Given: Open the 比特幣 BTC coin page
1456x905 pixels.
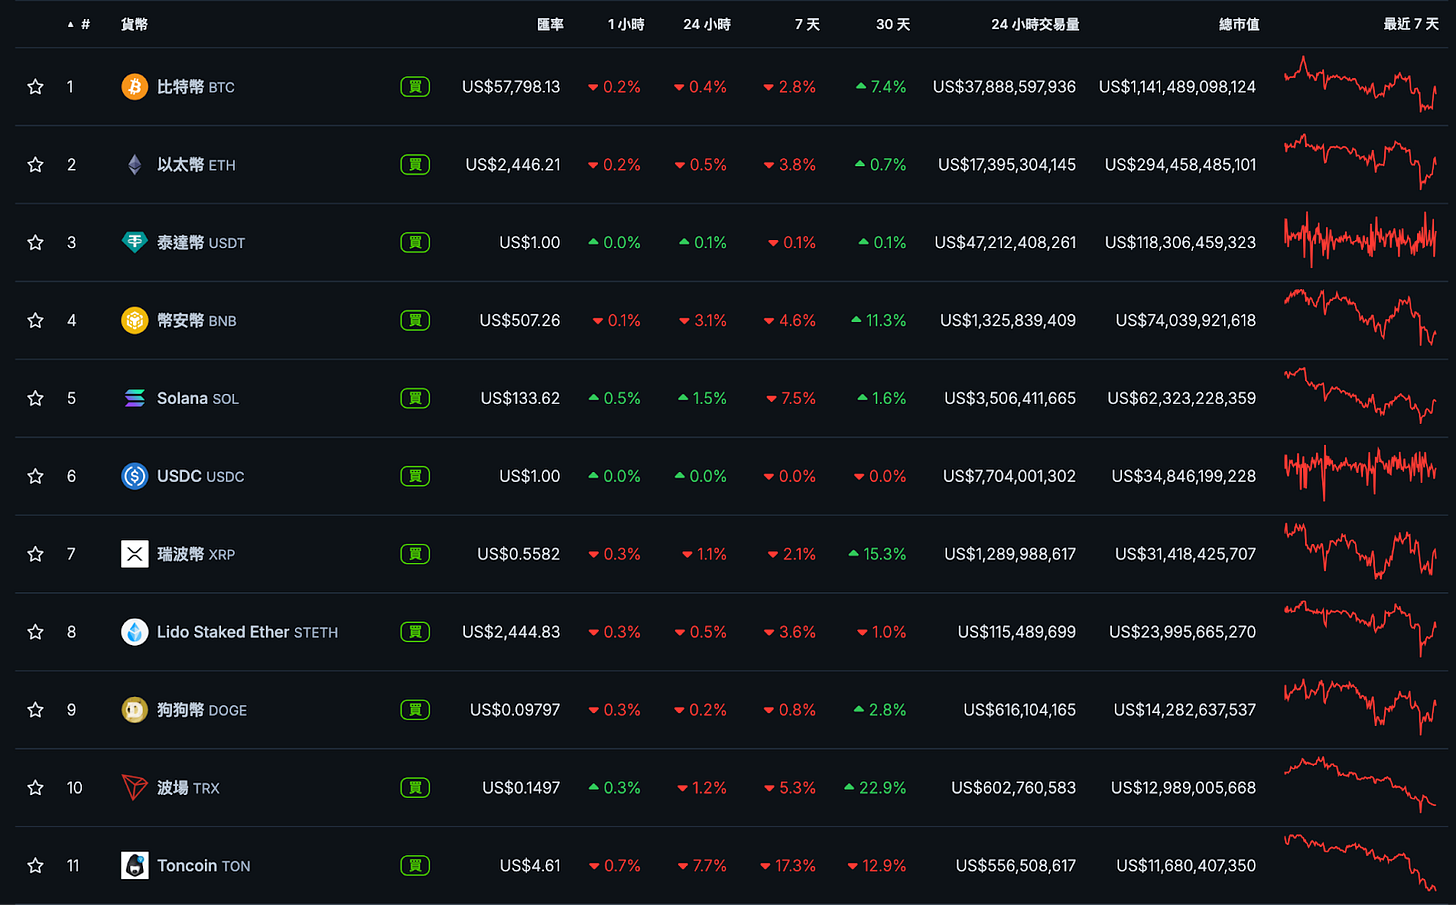Looking at the screenshot, I should 196,87.
